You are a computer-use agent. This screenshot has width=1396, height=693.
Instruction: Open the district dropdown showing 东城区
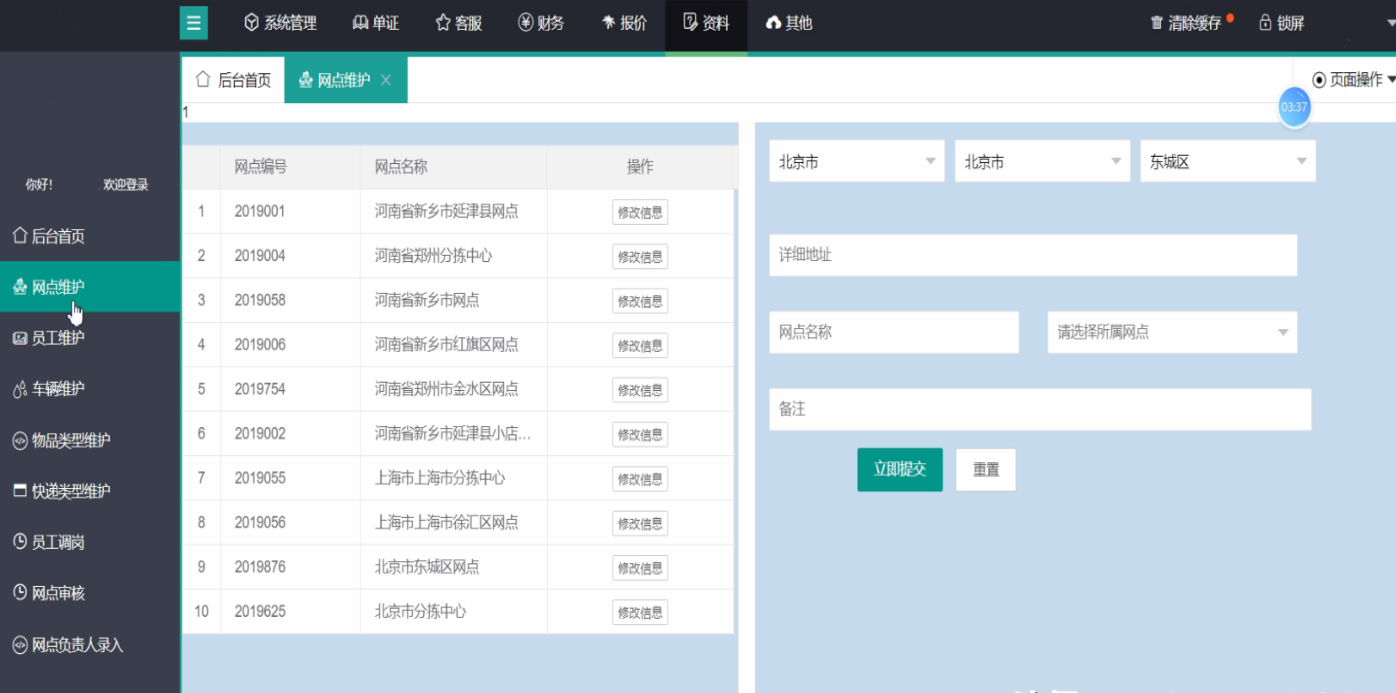pyautogui.click(x=1227, y=162)
